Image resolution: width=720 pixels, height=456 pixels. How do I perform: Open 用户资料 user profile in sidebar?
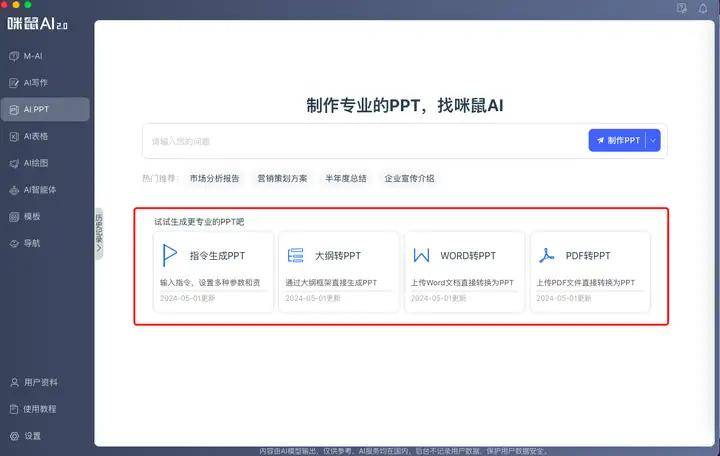pyautogui.click(x=39, y=382)
